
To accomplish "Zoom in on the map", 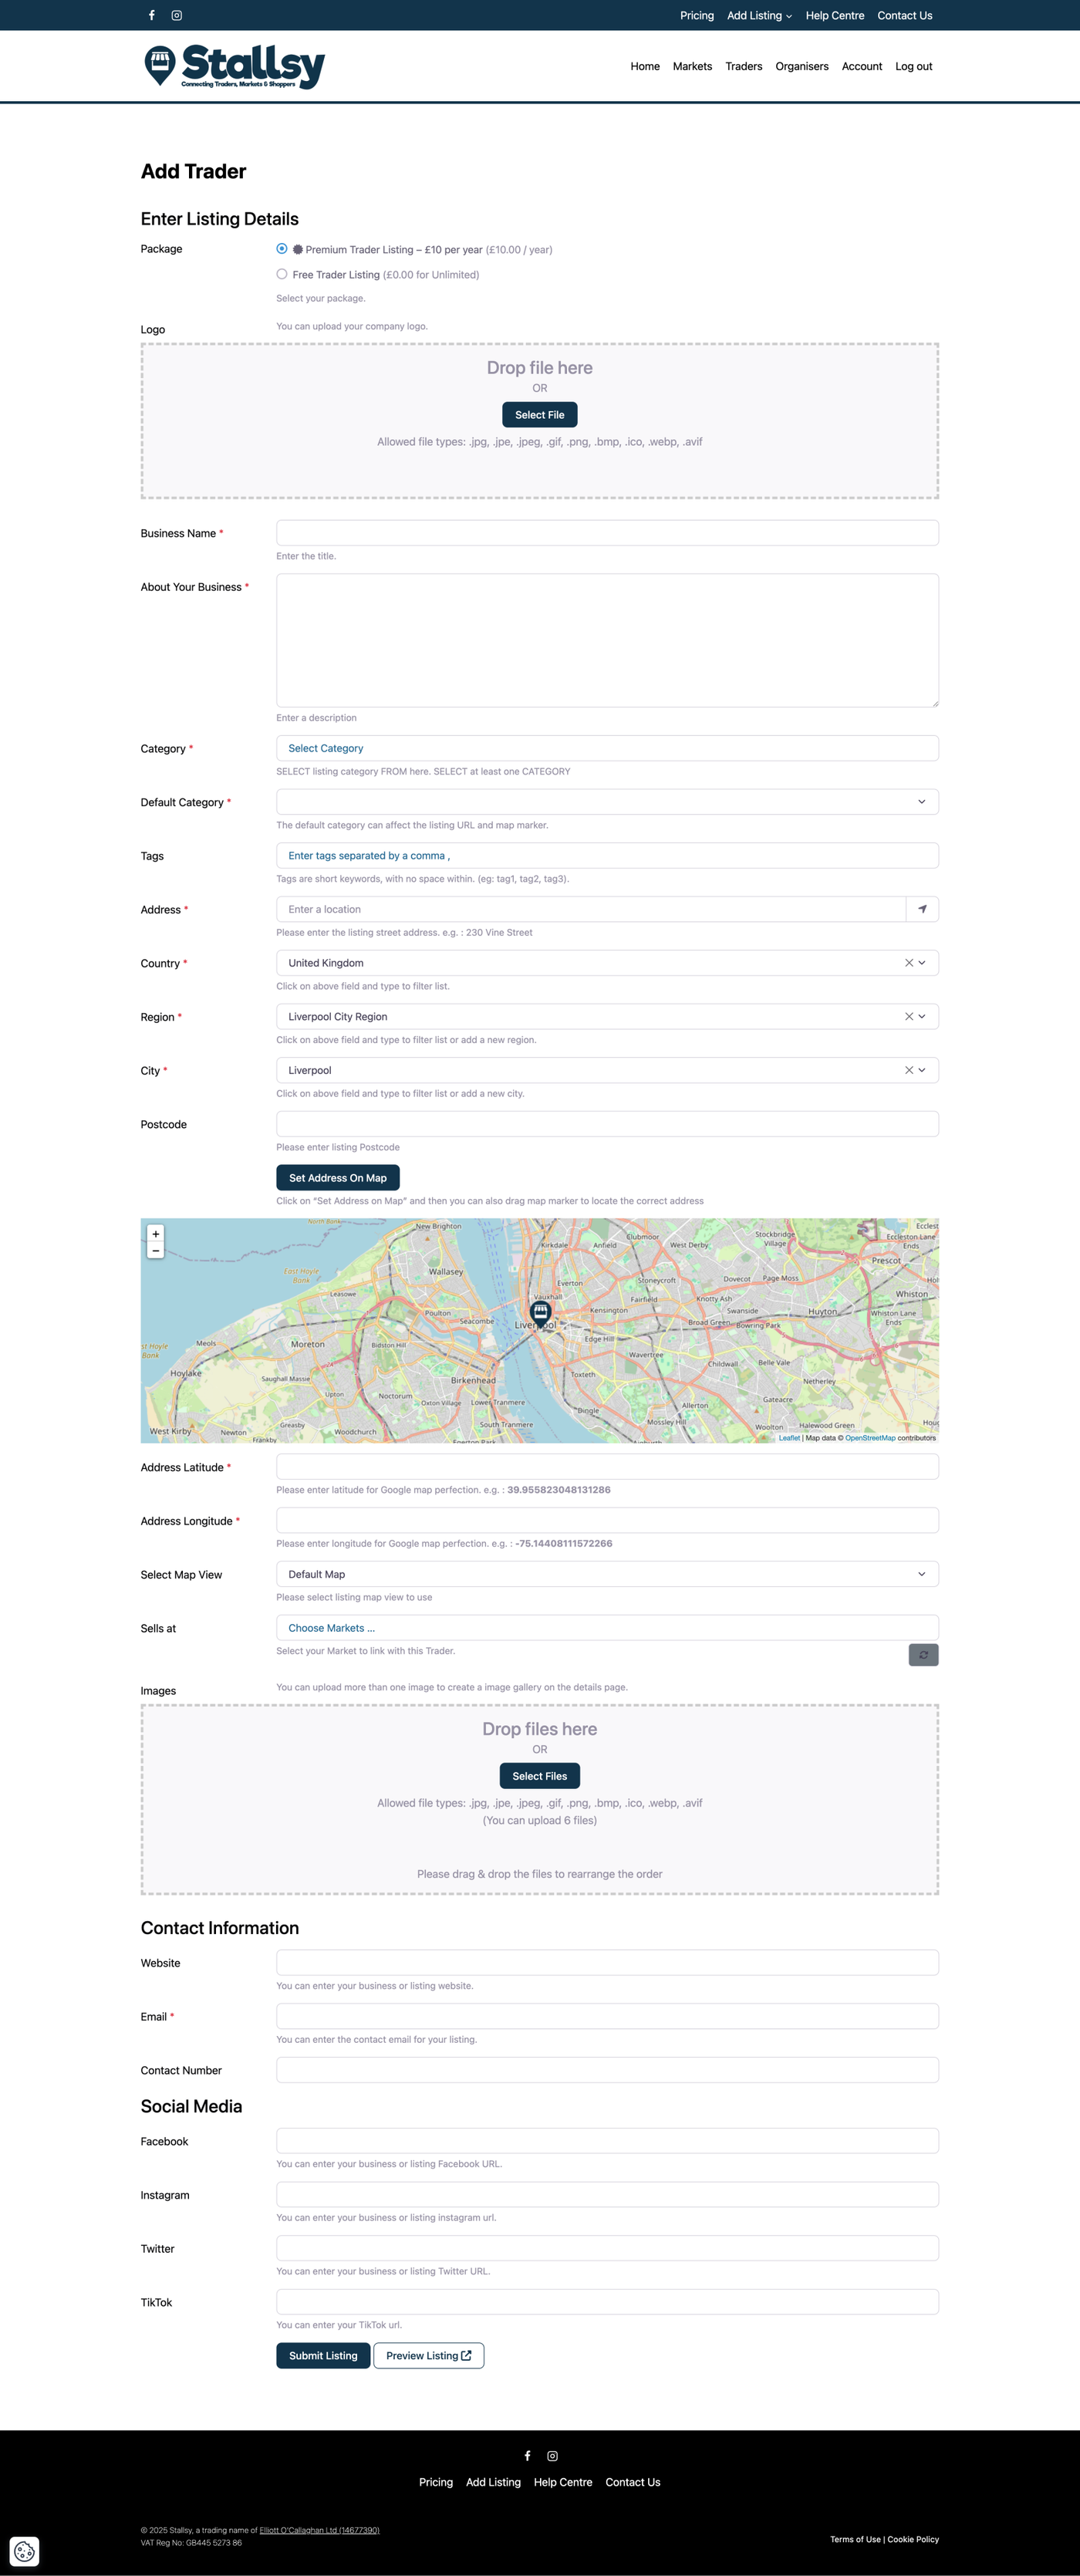I will (x=155, y=1234).
